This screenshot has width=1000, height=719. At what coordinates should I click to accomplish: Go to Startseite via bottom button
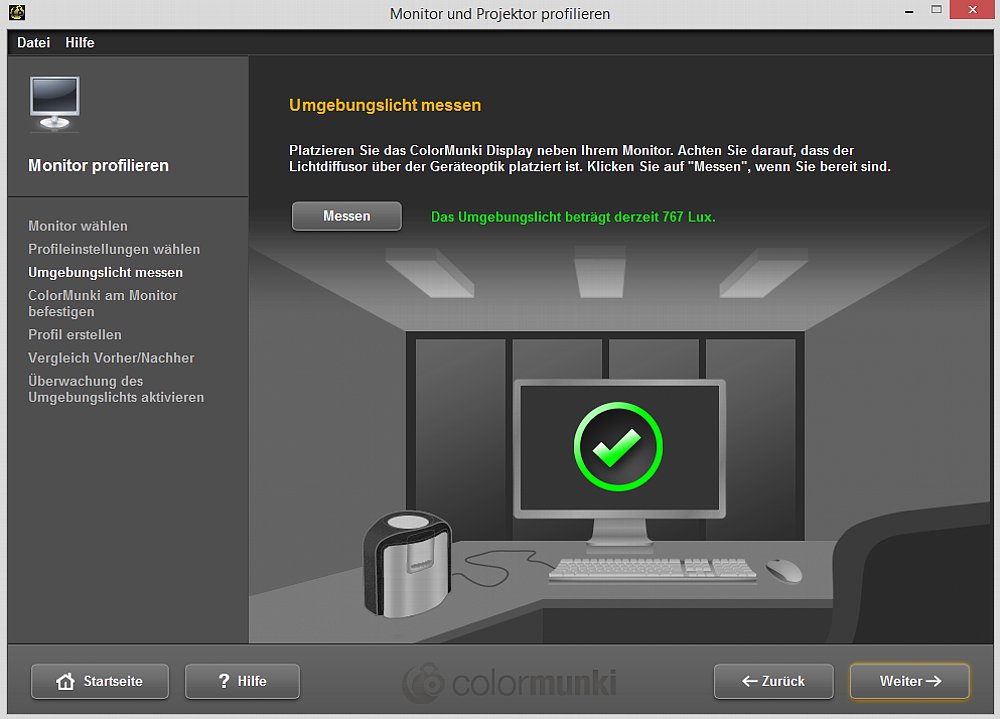point(100,681)
